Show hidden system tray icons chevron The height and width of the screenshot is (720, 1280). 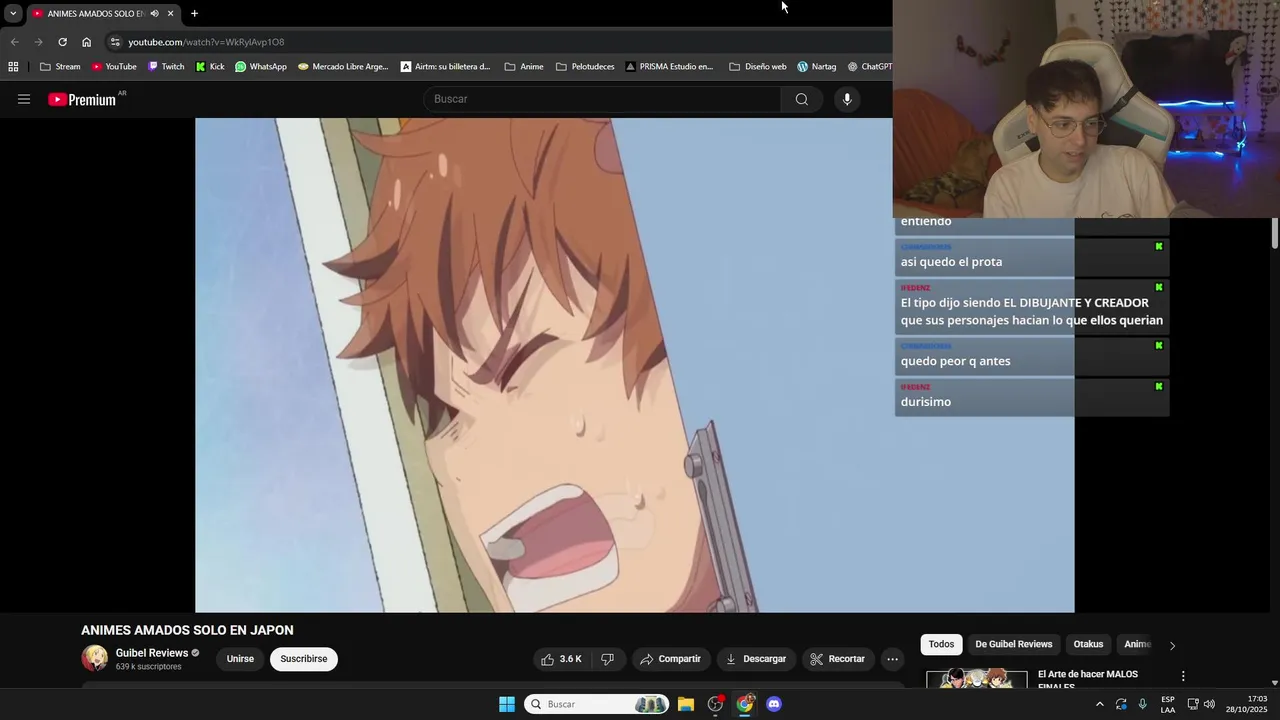pos(1100,704)
